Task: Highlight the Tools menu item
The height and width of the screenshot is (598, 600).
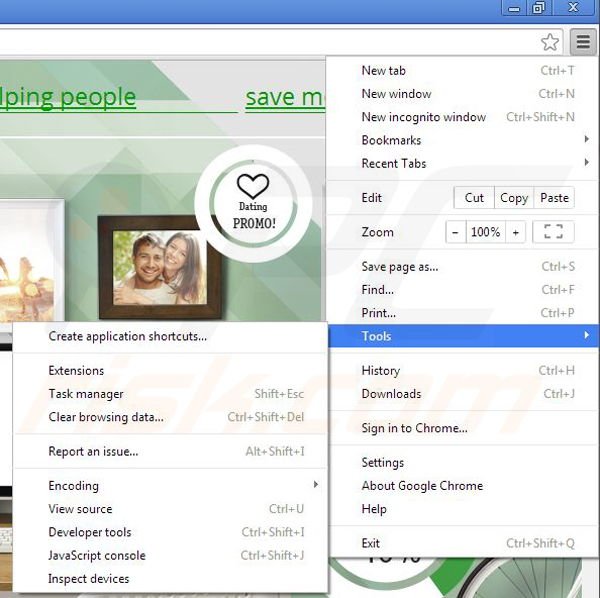Action: click(x=464, y=336)
